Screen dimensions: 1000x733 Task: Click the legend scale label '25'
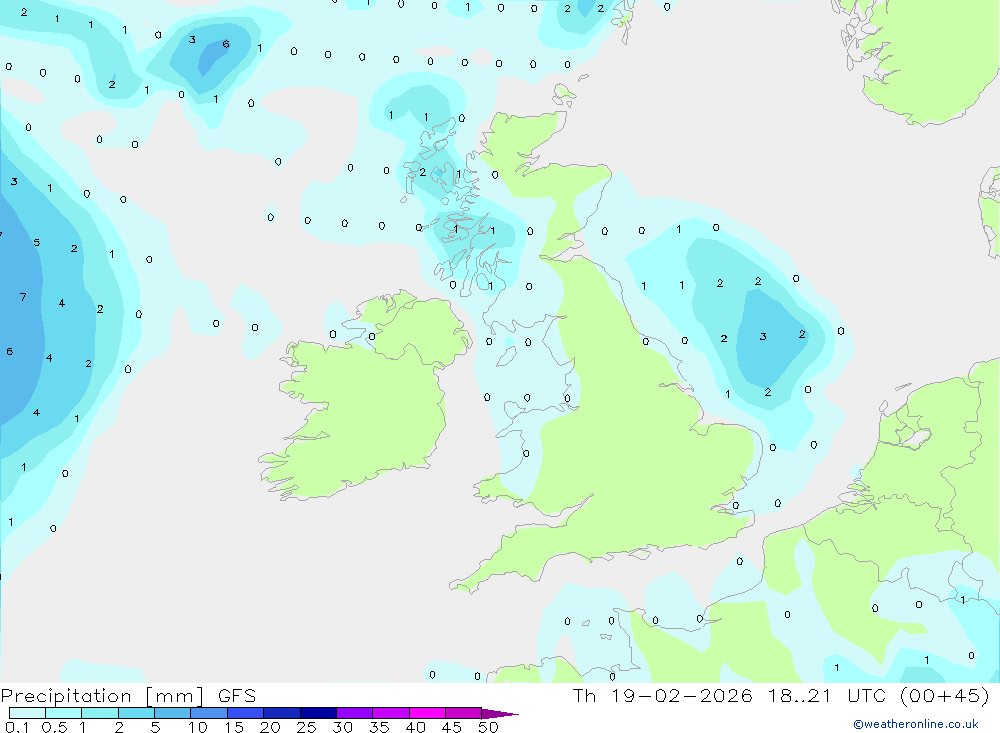coord(306,727)
